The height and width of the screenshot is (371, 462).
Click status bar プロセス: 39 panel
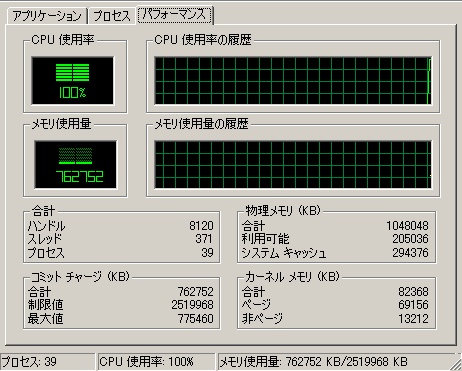point(47,362)
